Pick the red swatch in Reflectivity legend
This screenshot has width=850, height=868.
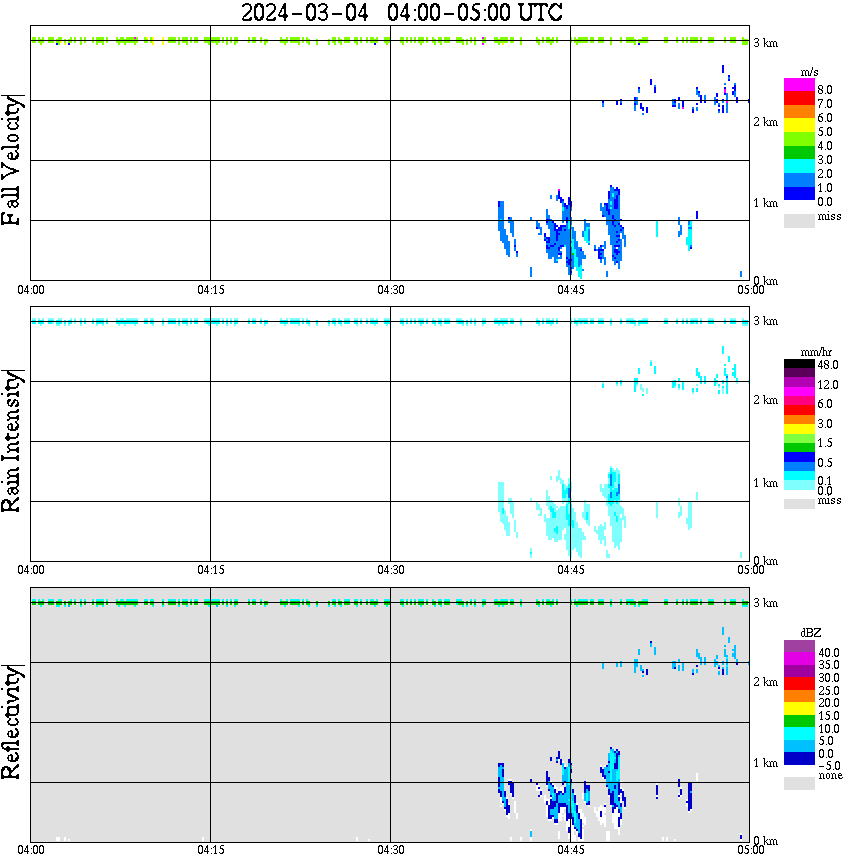coord(799,684)
